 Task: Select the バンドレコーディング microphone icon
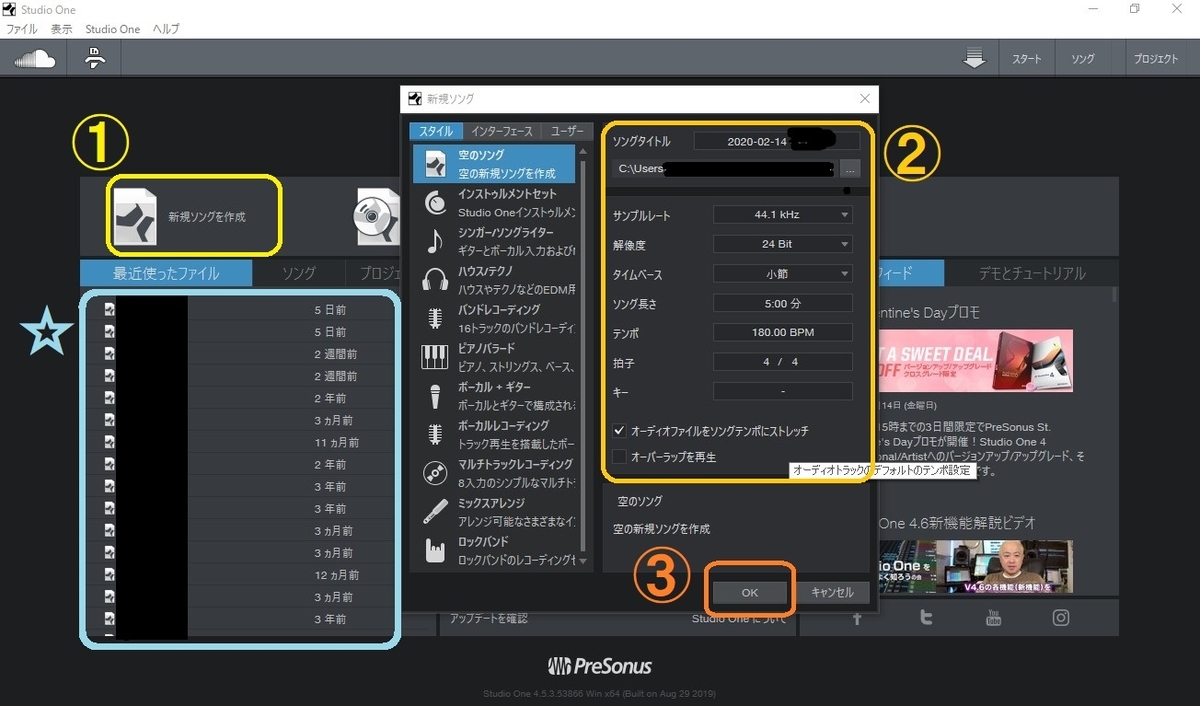[435, 318]
